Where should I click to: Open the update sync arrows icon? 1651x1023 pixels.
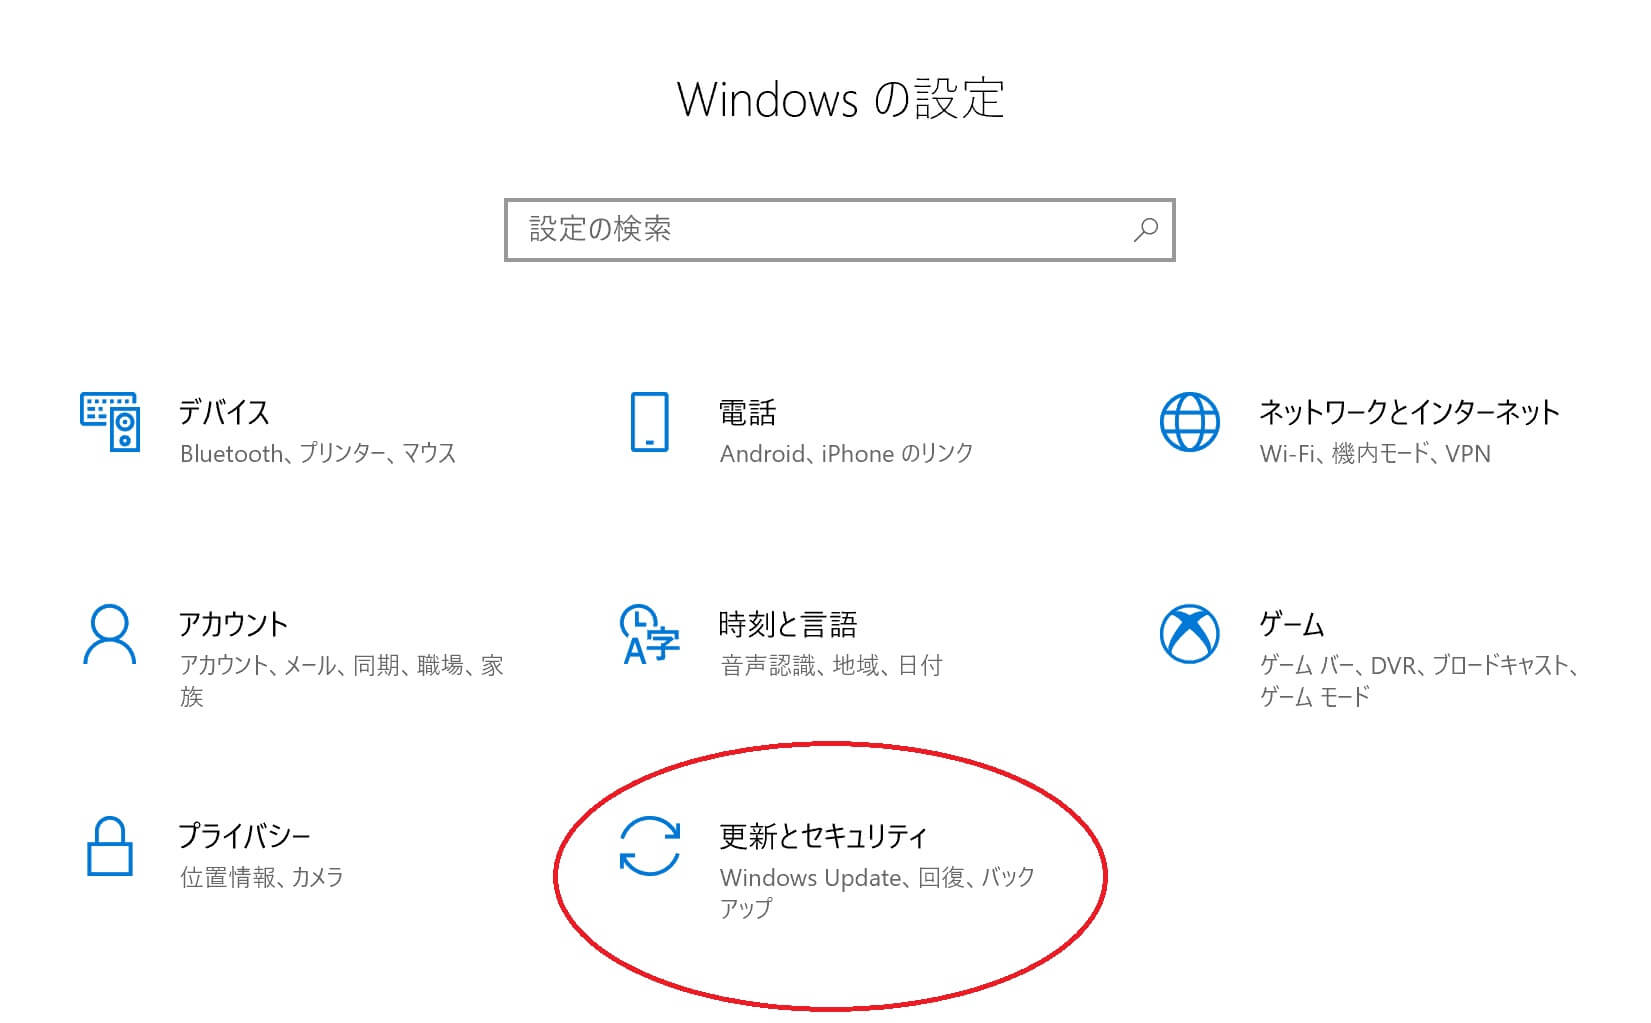(649, 846)
